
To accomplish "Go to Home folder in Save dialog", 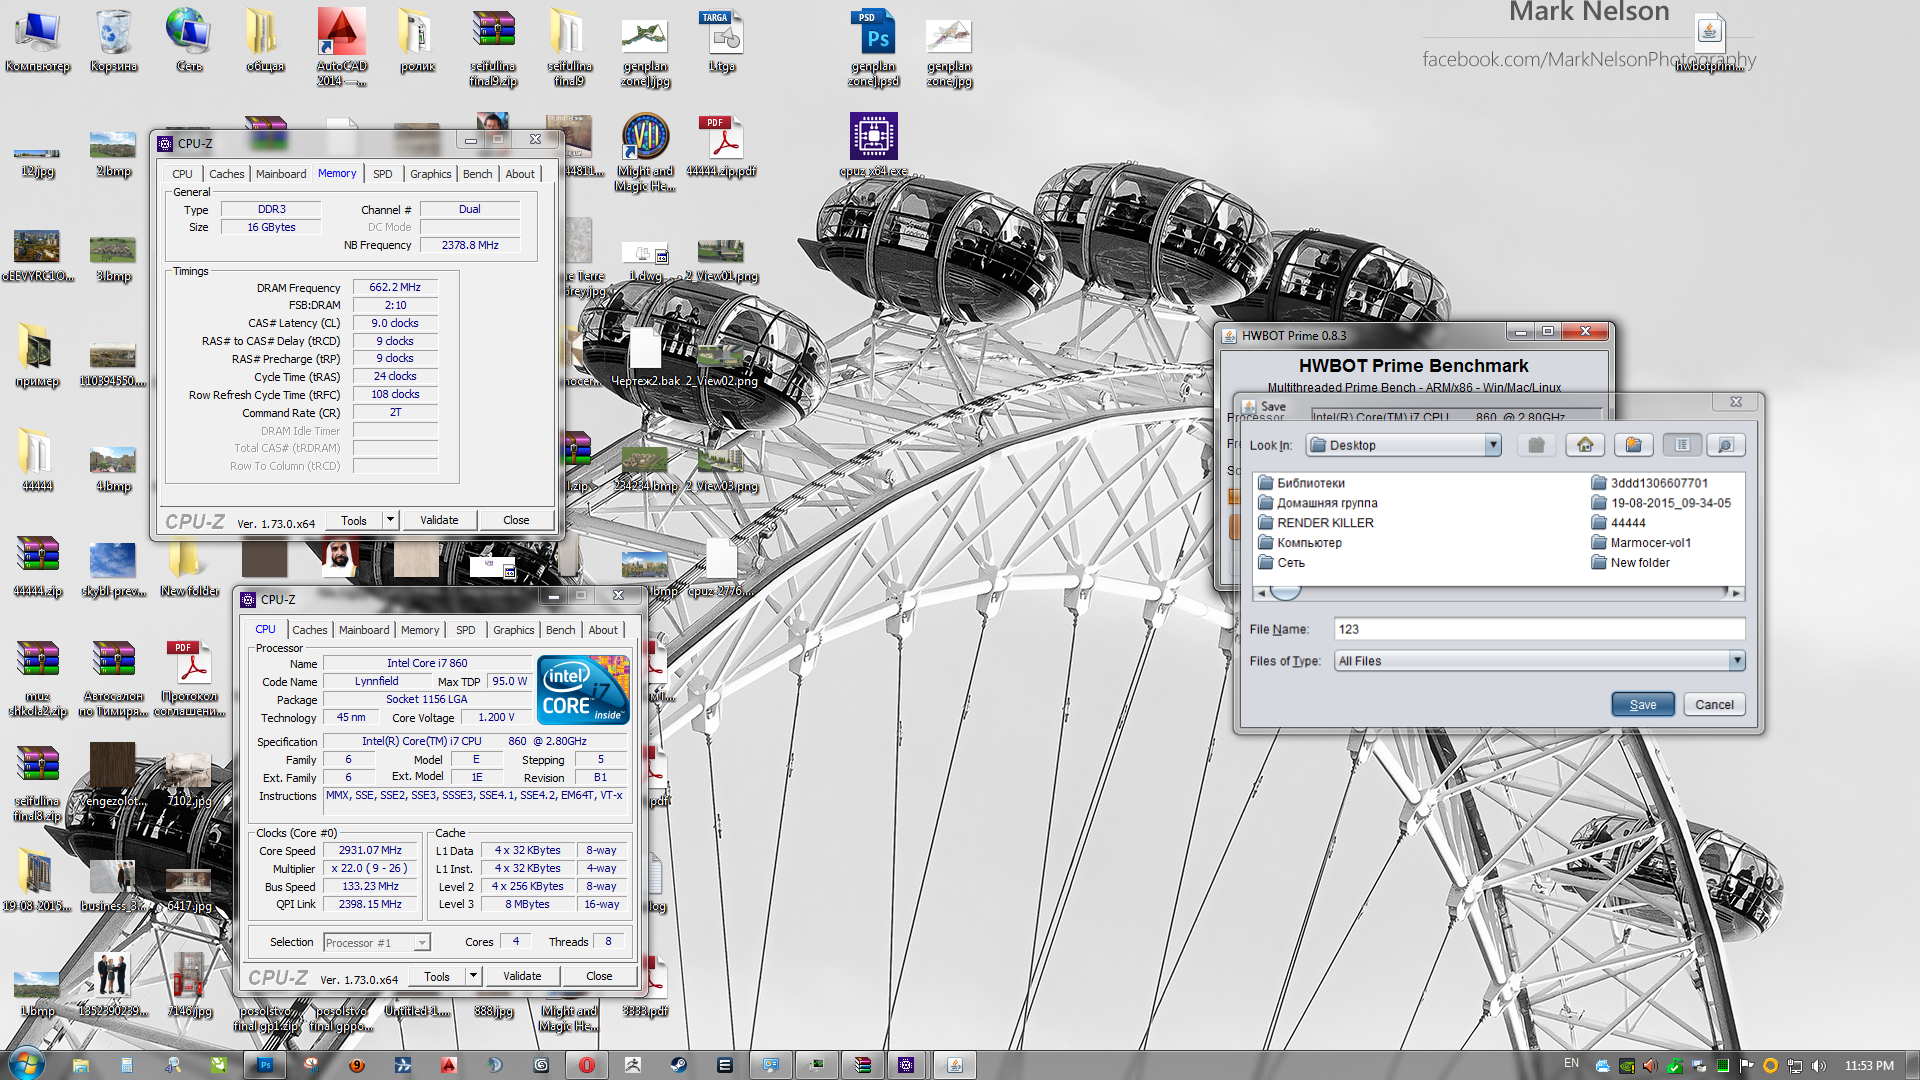I will (1585, 445).
